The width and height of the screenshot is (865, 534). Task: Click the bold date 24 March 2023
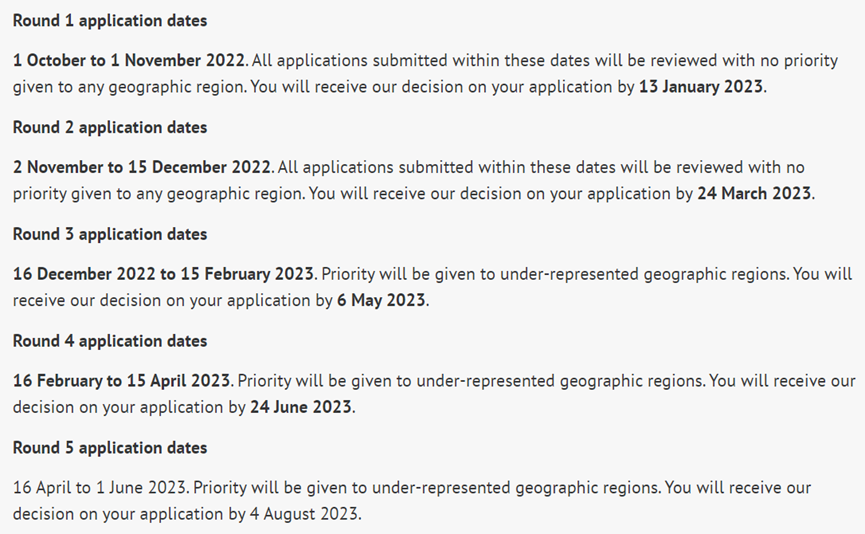click(x=754, y=194)
